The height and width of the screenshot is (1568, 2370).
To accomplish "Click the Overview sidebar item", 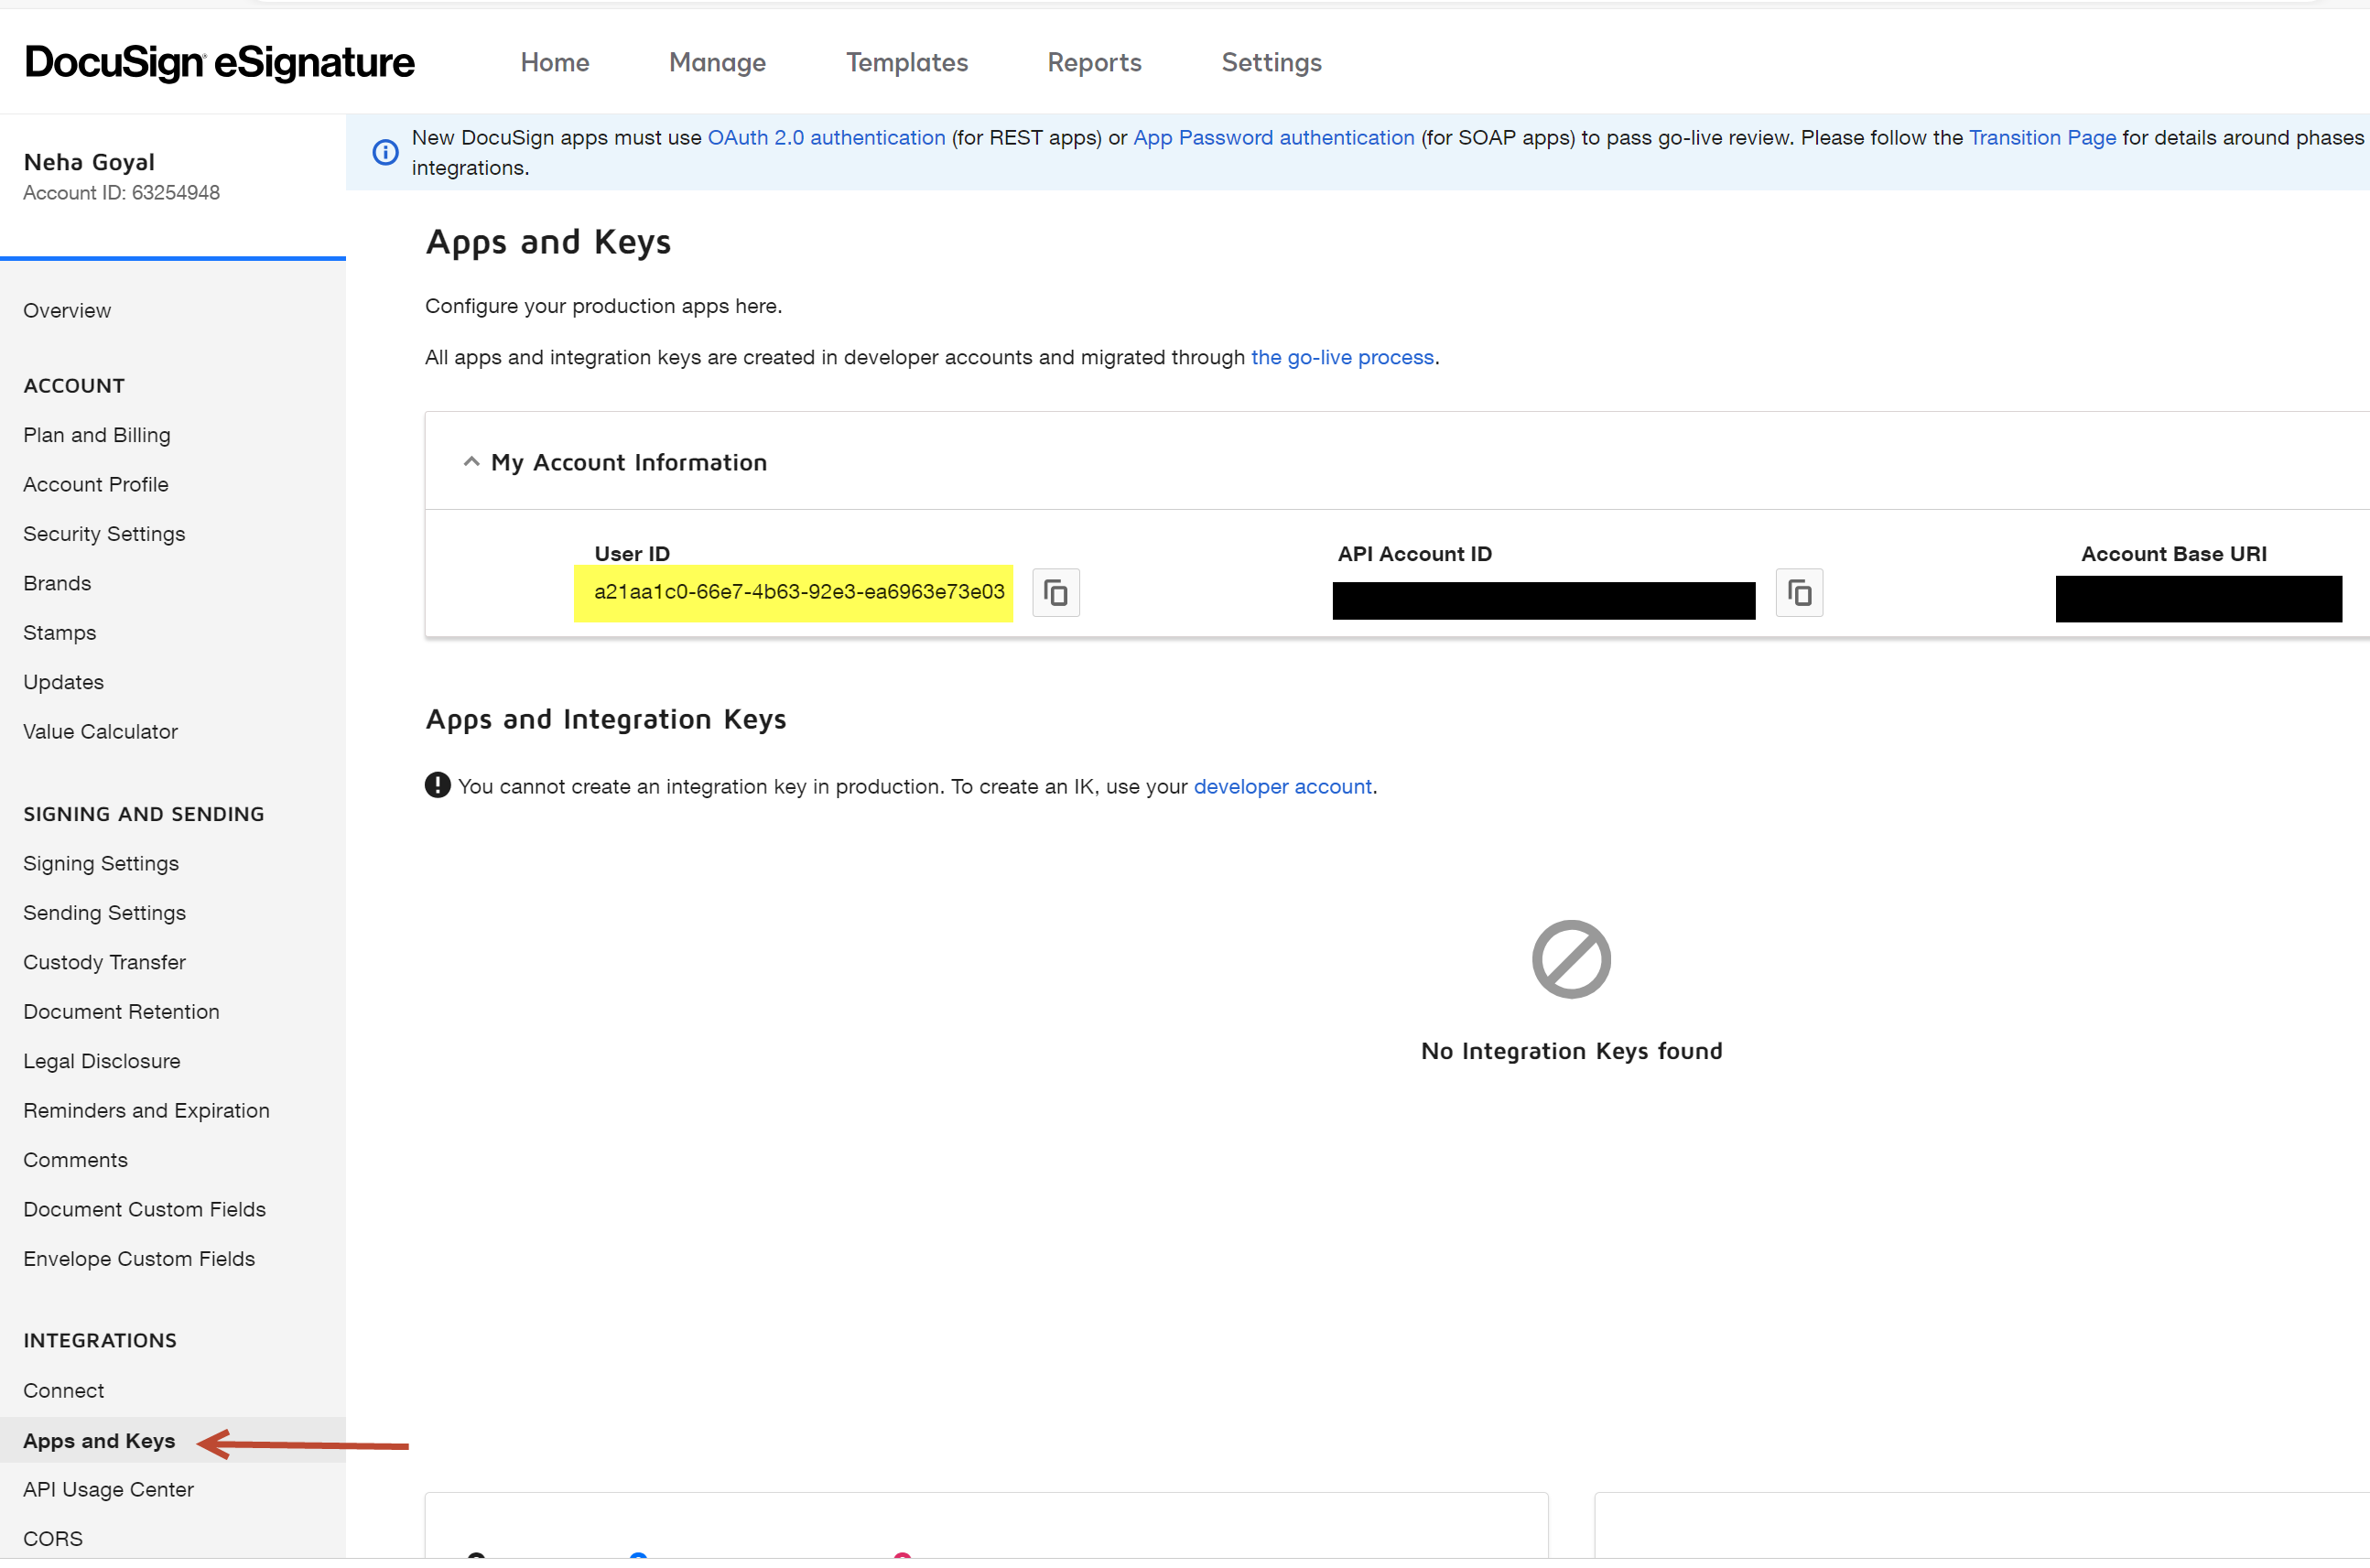I will [67, 309].
